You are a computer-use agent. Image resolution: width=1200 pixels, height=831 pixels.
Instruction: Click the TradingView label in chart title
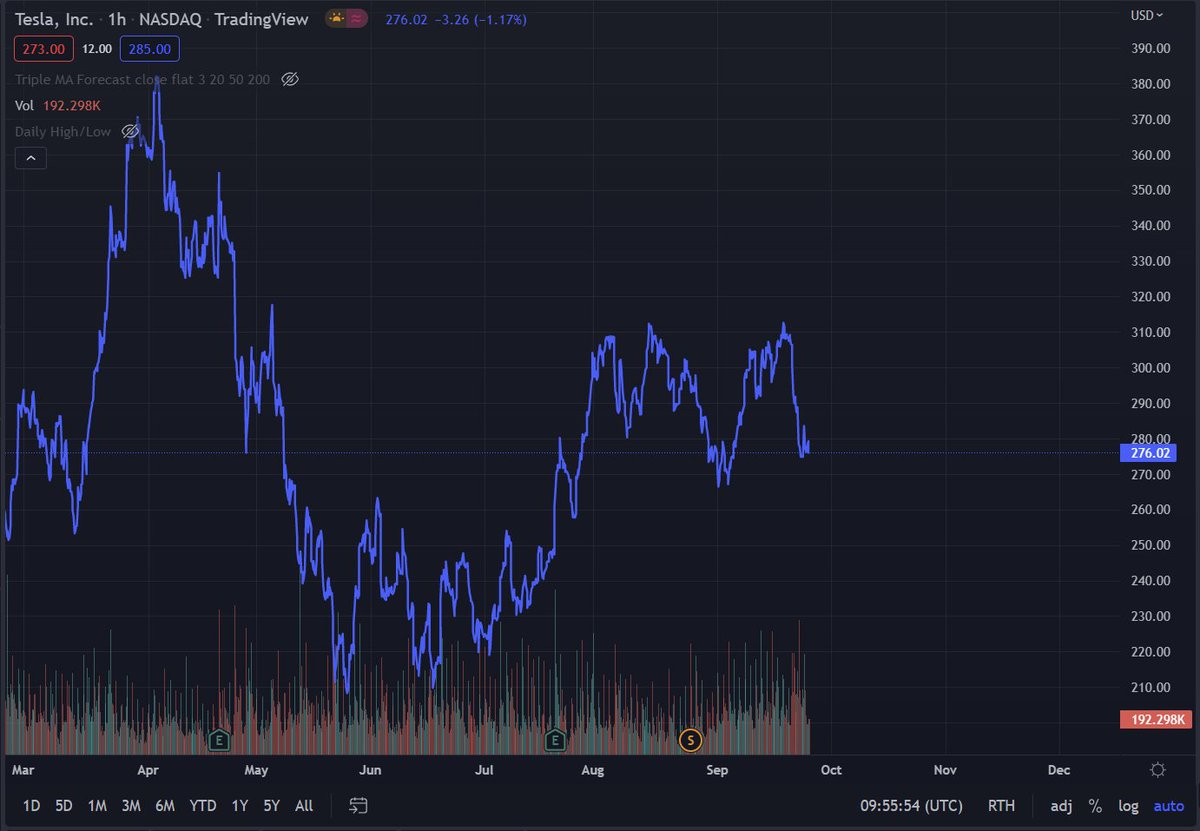click(261, 20)
